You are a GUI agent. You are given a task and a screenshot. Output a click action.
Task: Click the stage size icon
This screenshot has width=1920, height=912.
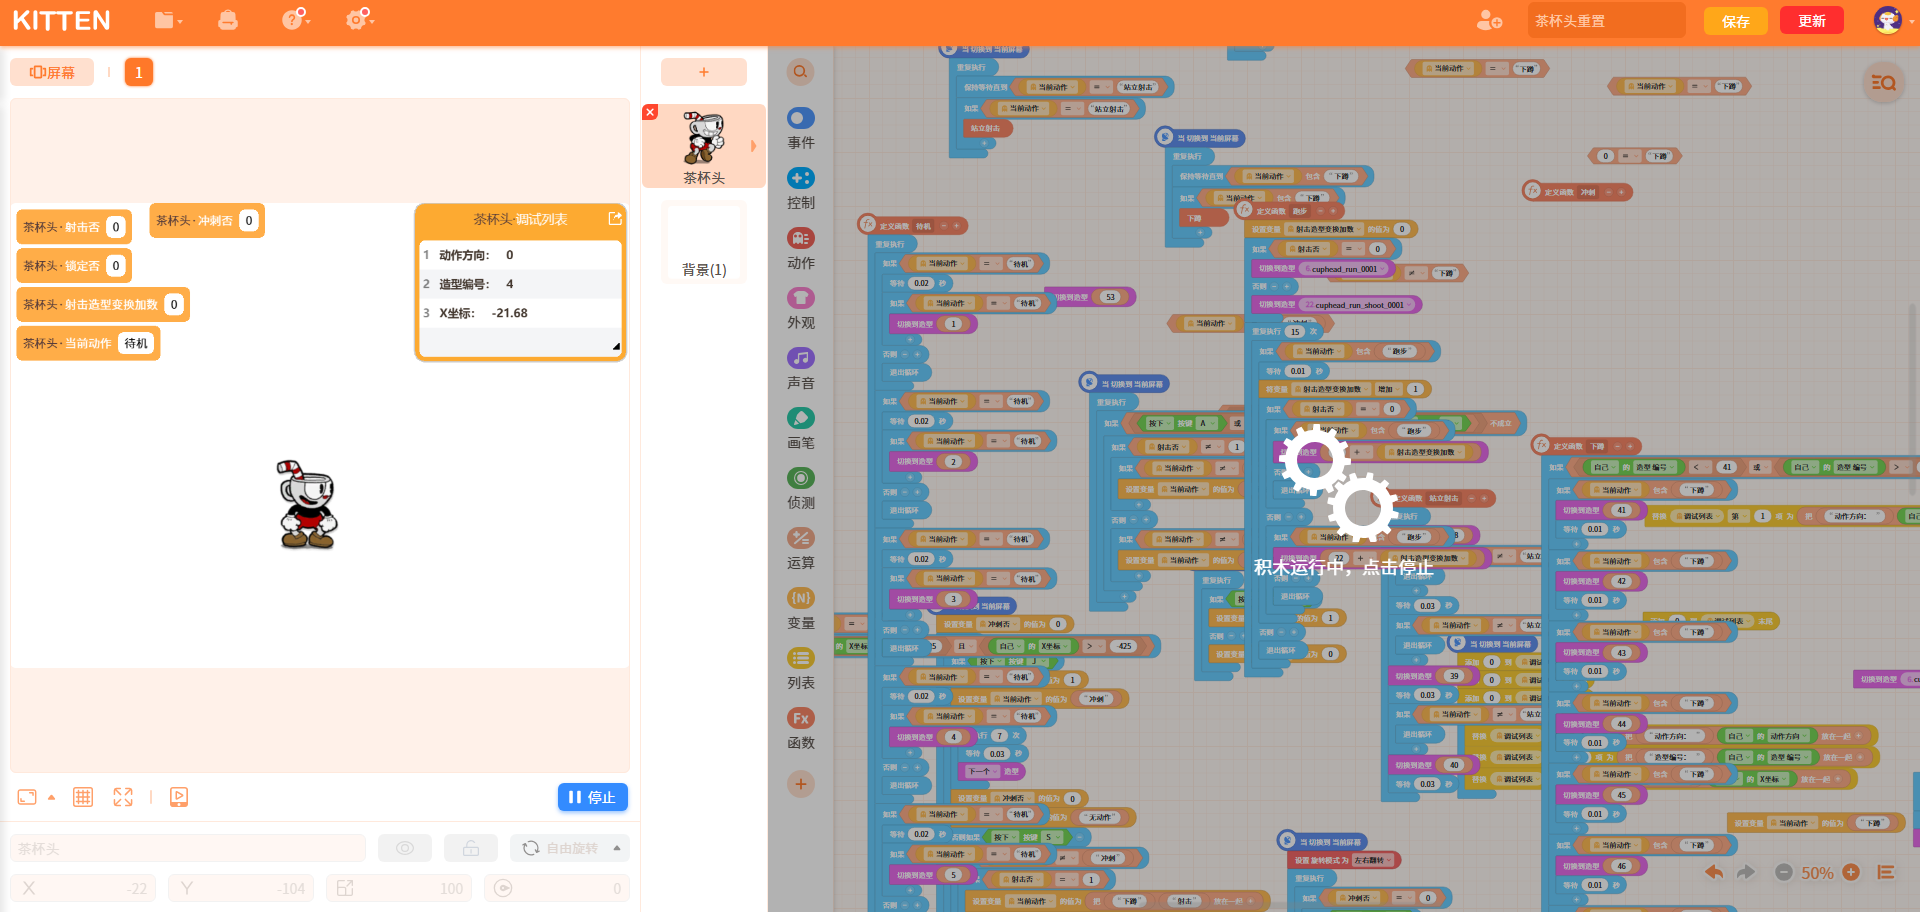[x=27, y=797]
